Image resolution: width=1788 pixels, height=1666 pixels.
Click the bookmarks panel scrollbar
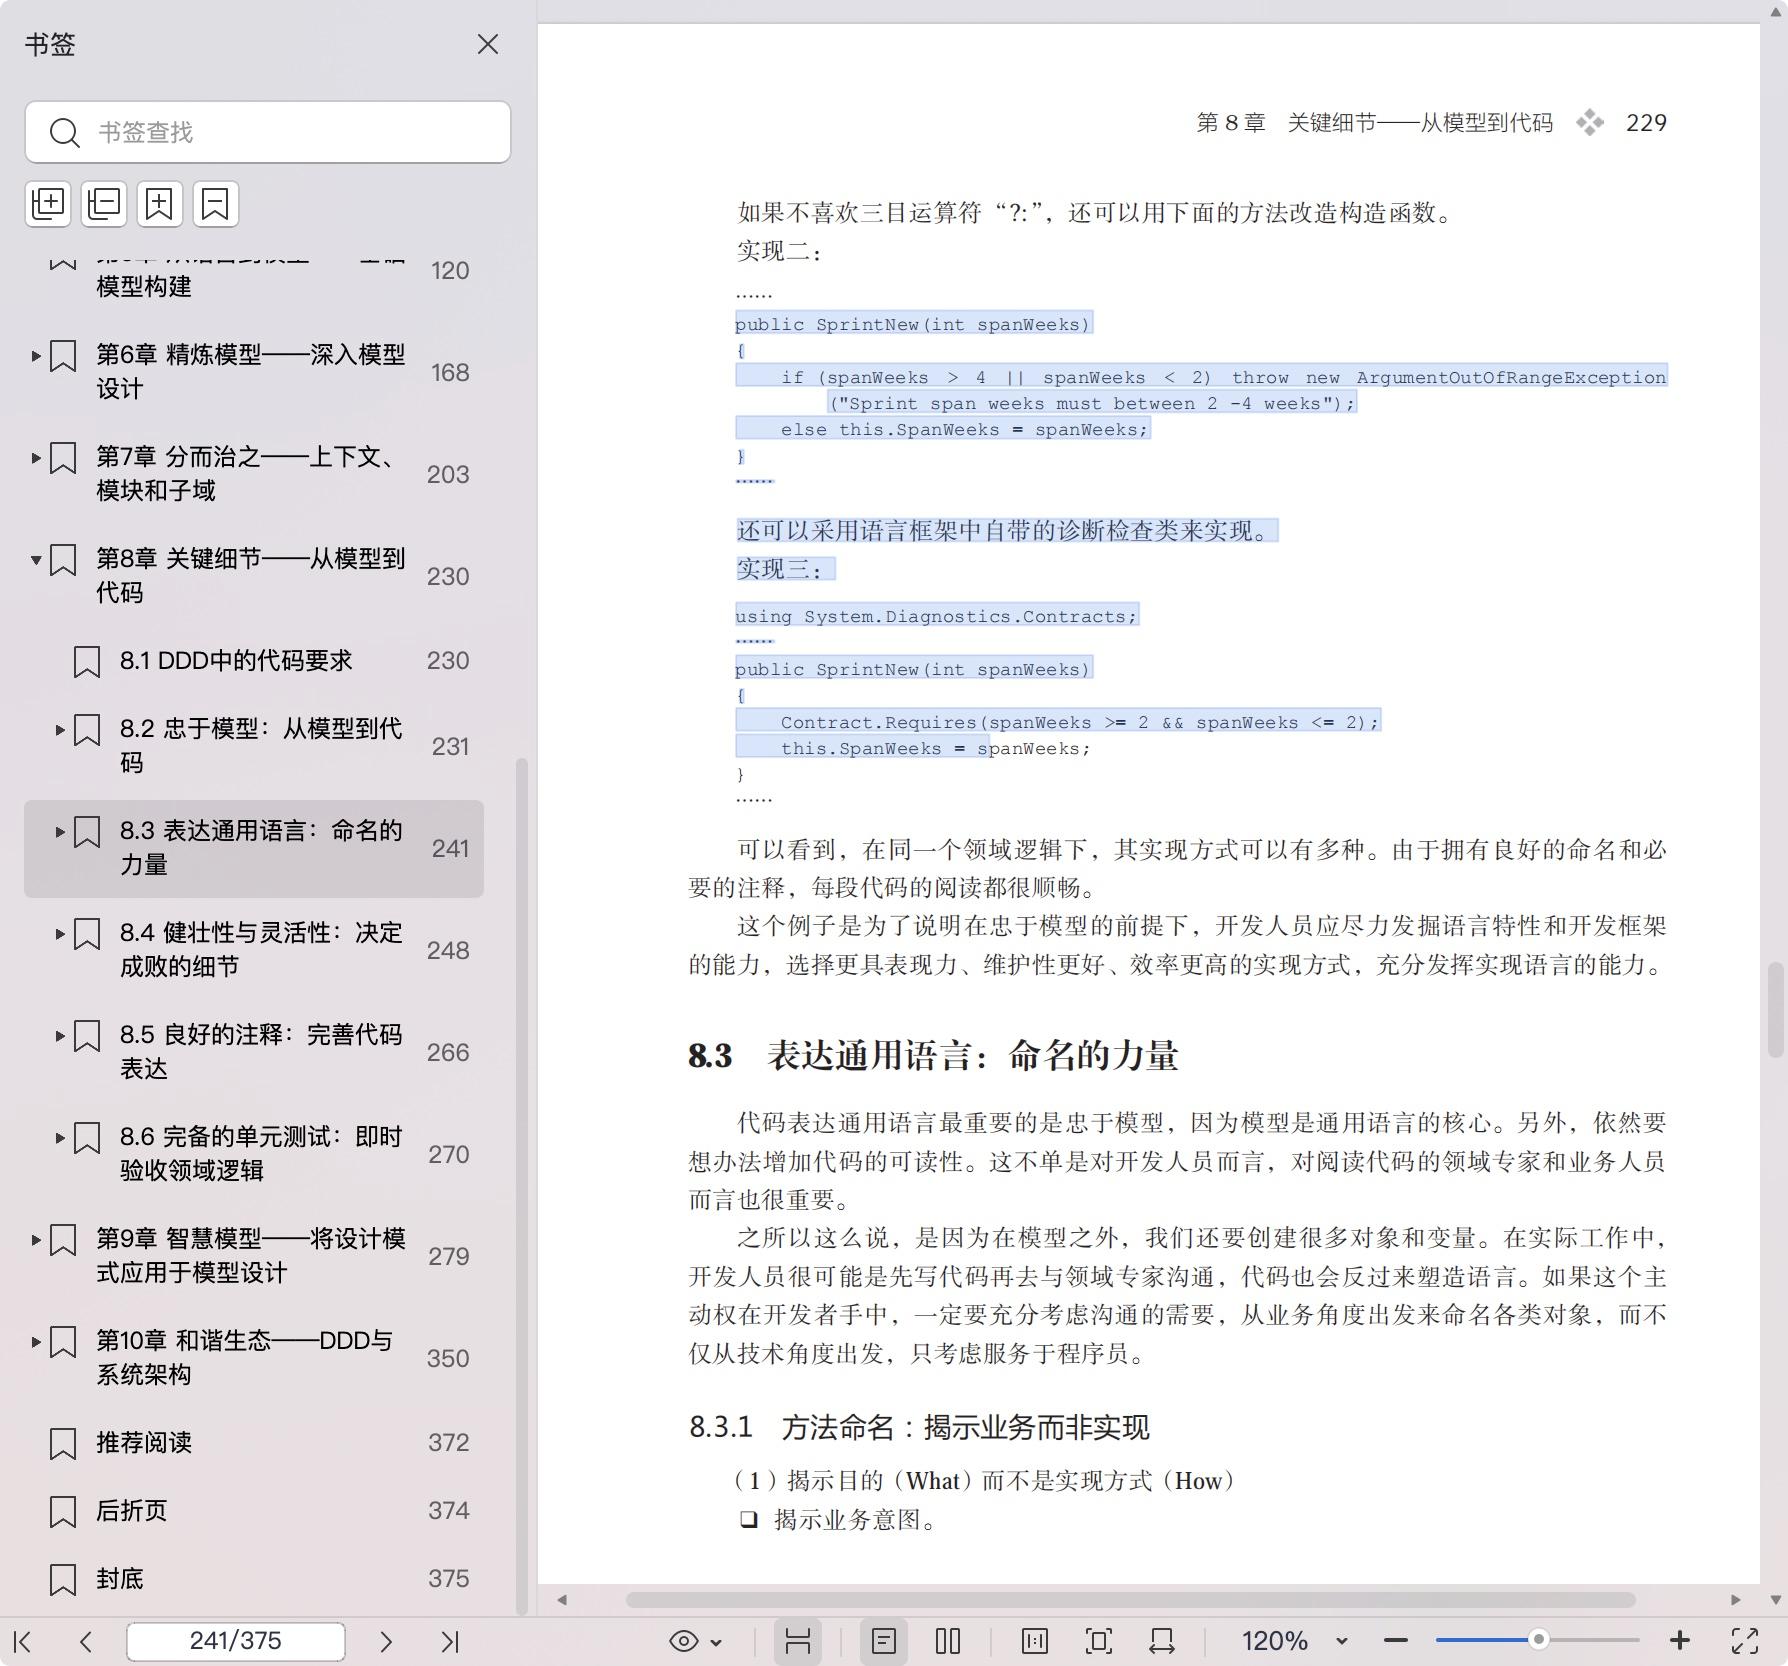tap(521, 1185)
